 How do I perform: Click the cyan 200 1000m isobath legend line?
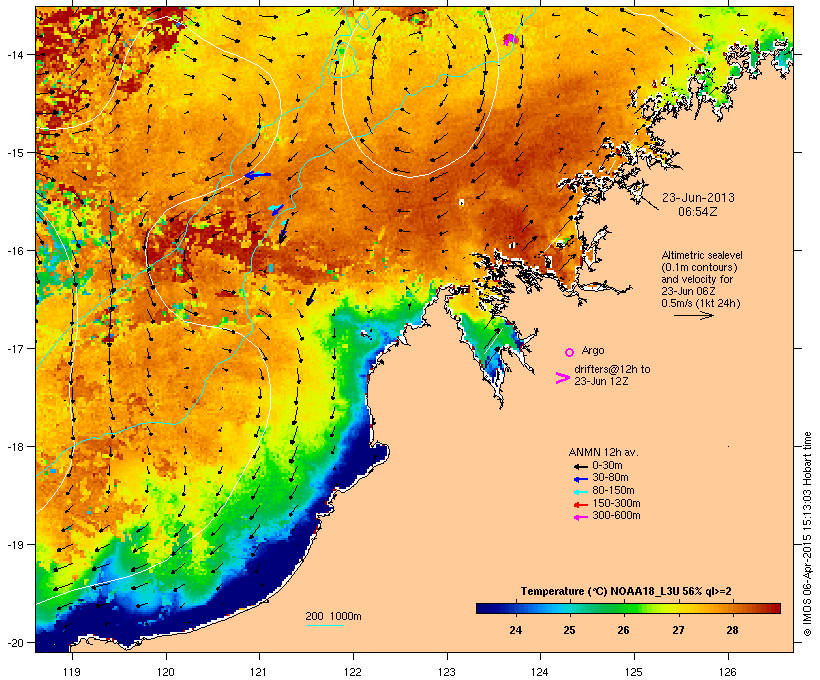[324, 625]
